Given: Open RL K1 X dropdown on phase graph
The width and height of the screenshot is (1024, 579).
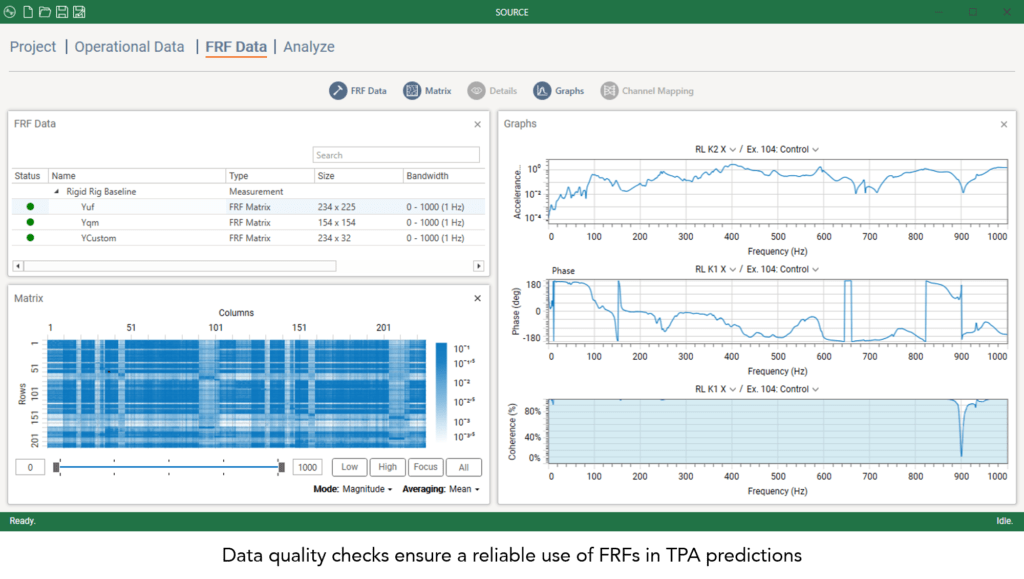Looking at the screenshot, I should [x=715, y=269].
